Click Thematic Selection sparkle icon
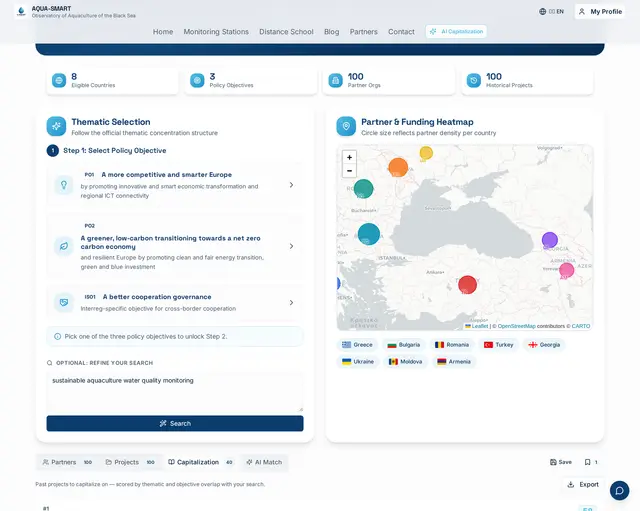Screen dimensions: 640x511 point(56,126)
